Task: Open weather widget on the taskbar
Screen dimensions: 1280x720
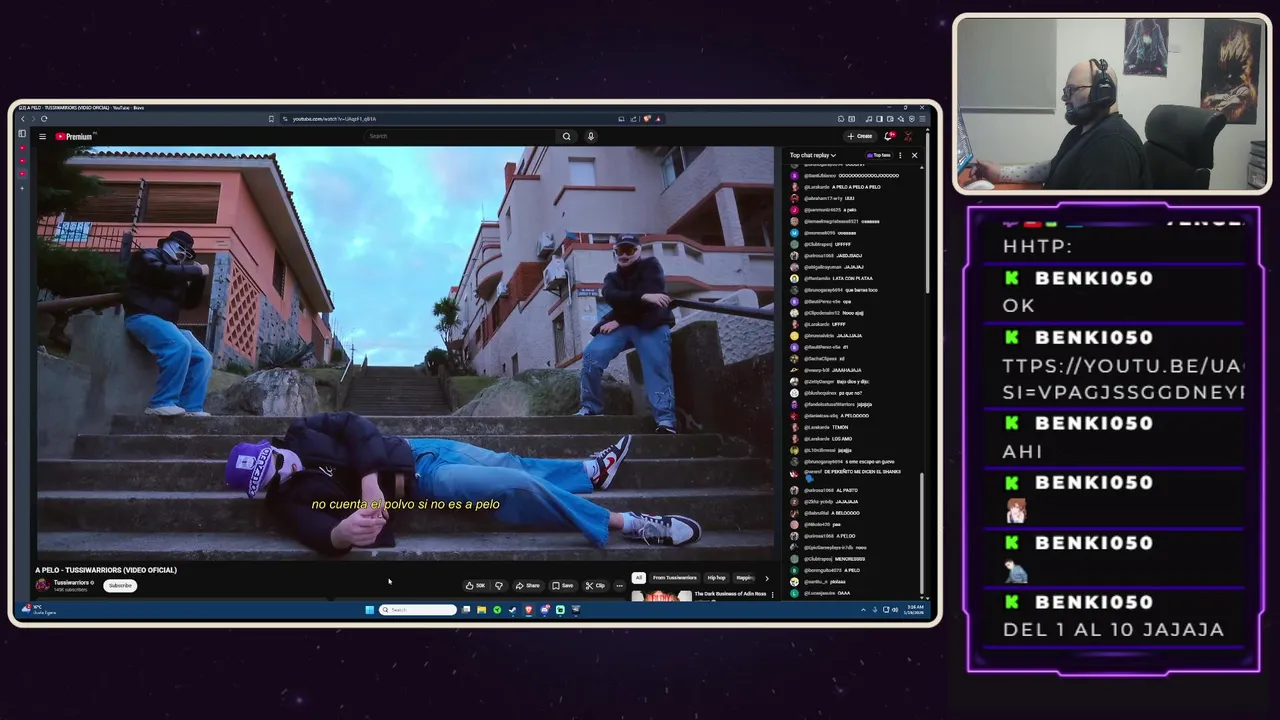Action: 38,610
